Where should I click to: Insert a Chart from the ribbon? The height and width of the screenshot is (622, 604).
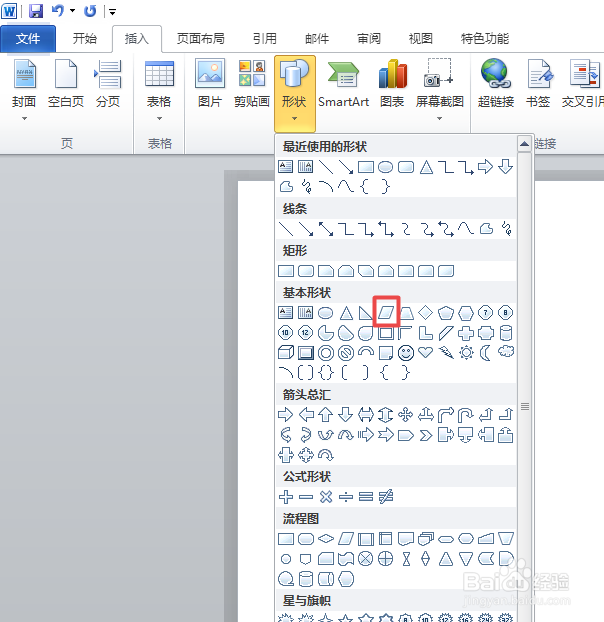[392, 84]
